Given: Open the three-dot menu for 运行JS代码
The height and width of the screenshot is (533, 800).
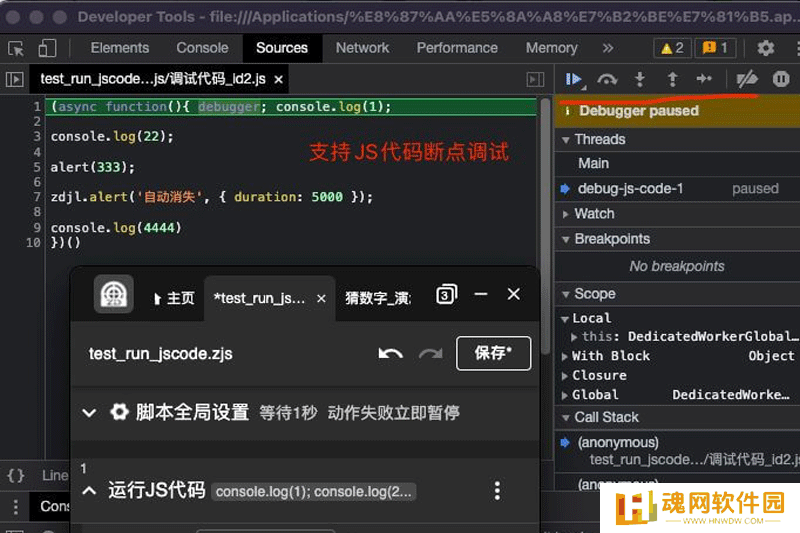Looking at the screenshot, I should point(497,490).
